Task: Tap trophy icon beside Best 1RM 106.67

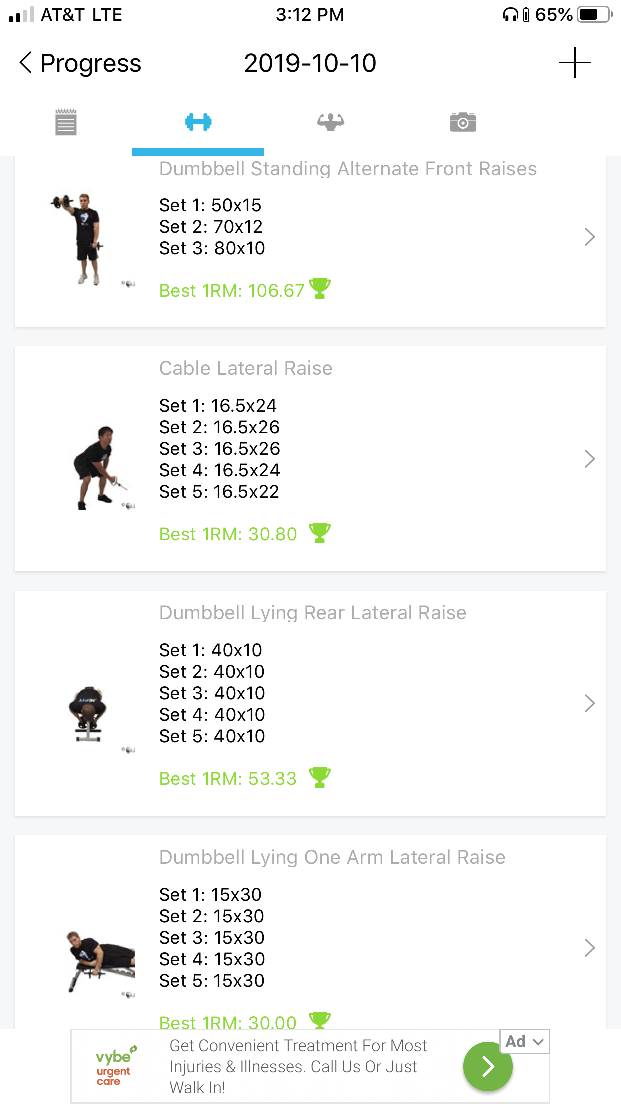Action: pos(320,289)
